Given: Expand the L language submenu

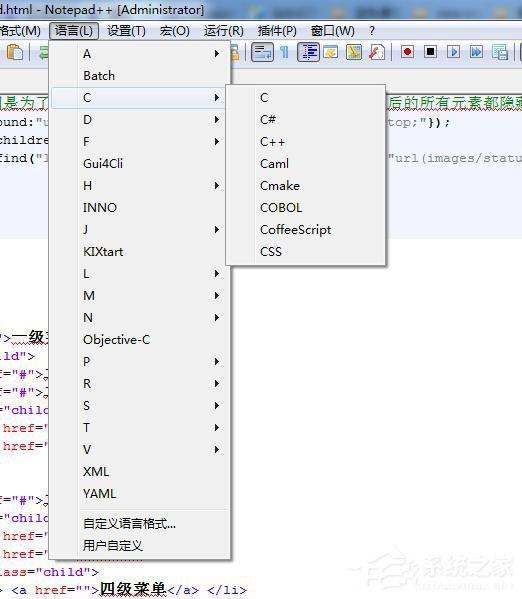Looking at the screenshot, I should 140,274.
